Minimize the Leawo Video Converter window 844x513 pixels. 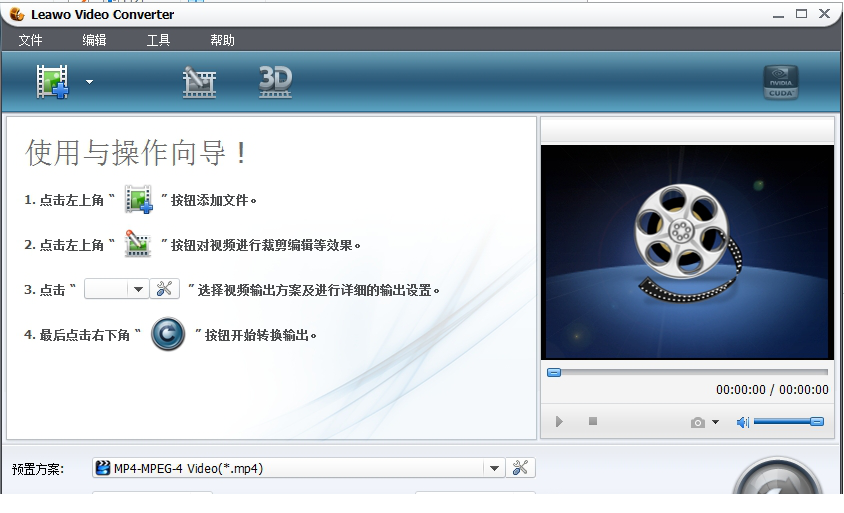coord(778,15)
